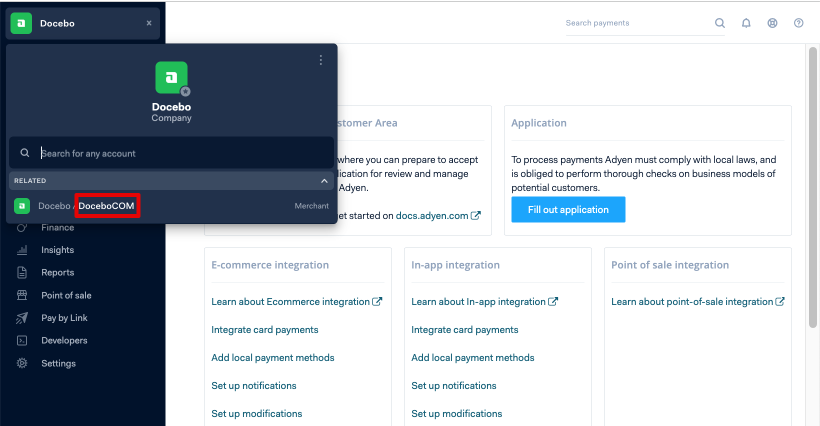The image size is (820, 426).
Task: Click the search magnifier icon in top bar
Action: [x=720, y=23]
